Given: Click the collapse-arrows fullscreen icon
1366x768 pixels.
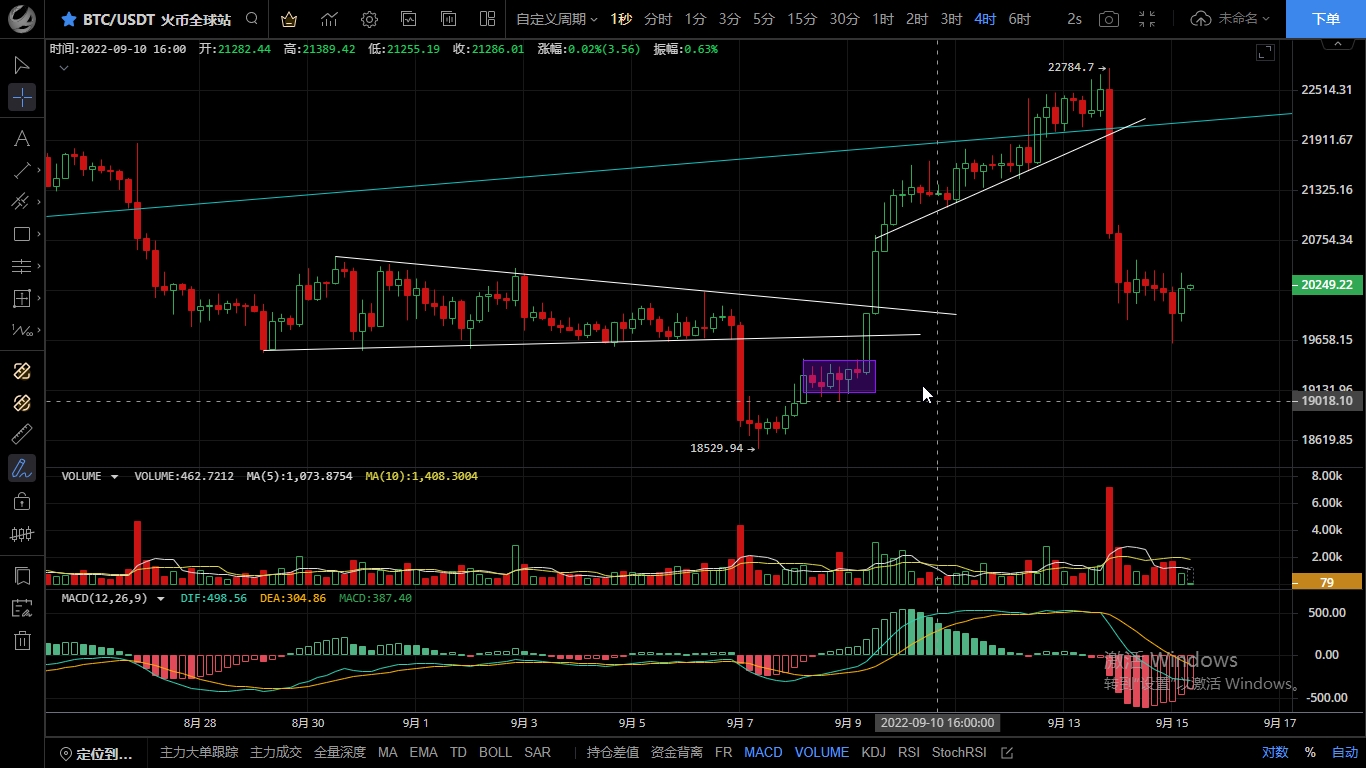Looking at the screenshot, I should (x=1147, y=19).
